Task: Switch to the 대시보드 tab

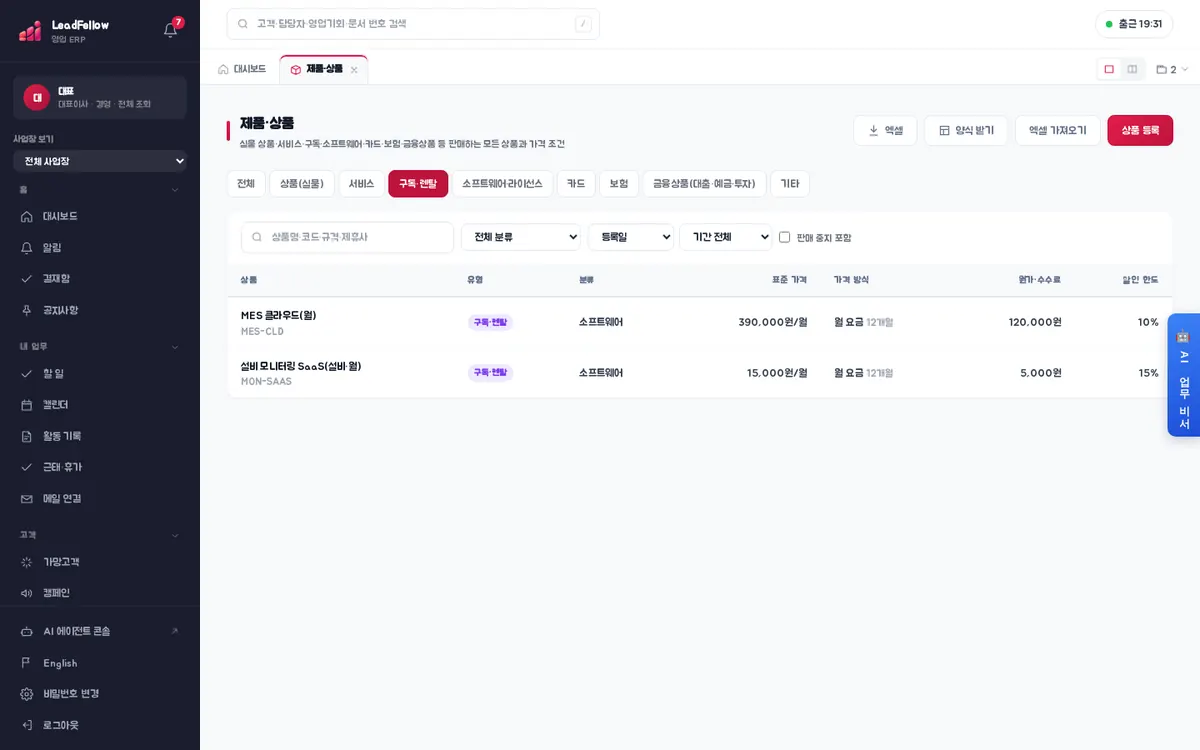Action: pos(242,69)
